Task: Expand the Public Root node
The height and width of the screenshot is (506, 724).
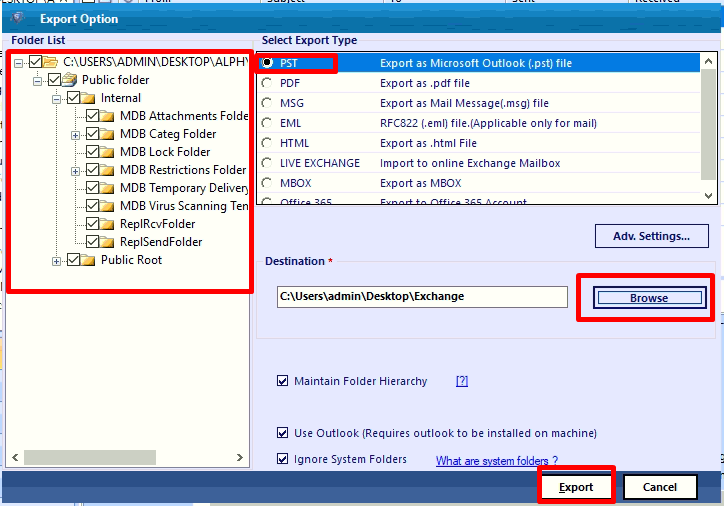Action: pyautogui.click(x=56, y=261)
